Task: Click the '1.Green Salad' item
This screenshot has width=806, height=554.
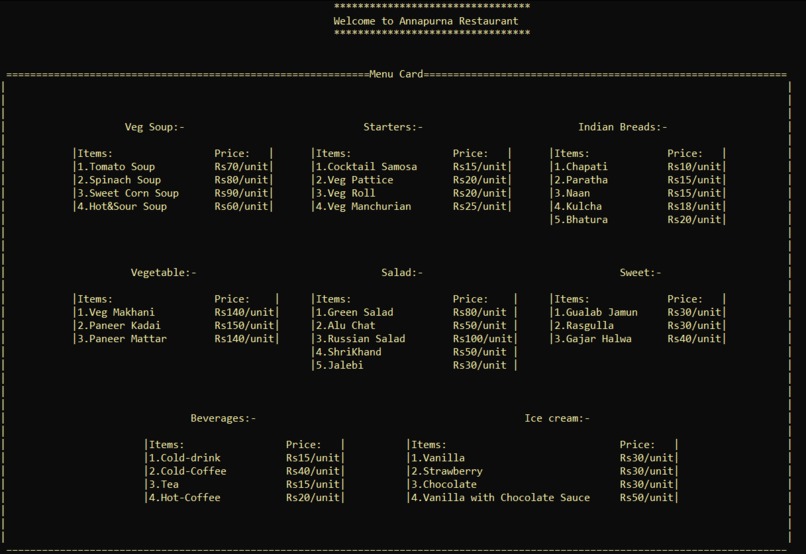Action: (355, 312)
